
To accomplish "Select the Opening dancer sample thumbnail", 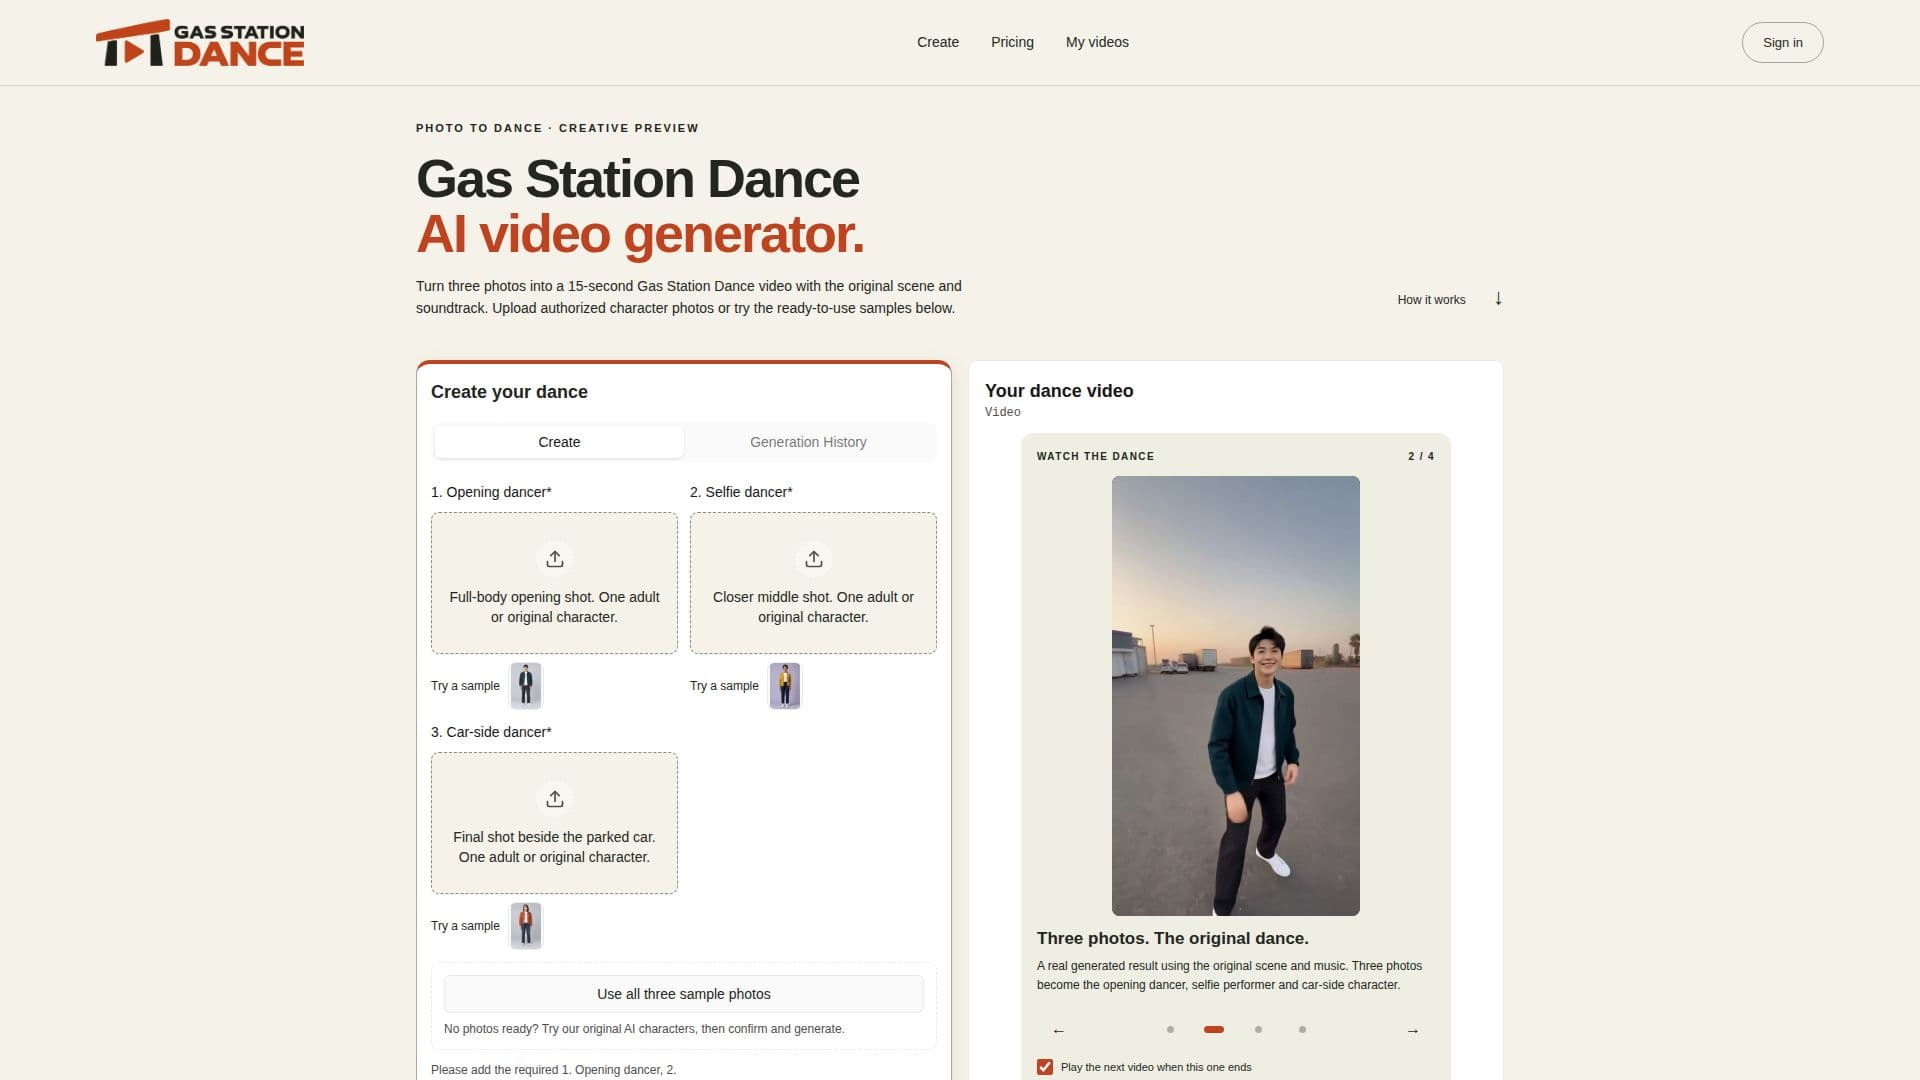I will [526, 686].
